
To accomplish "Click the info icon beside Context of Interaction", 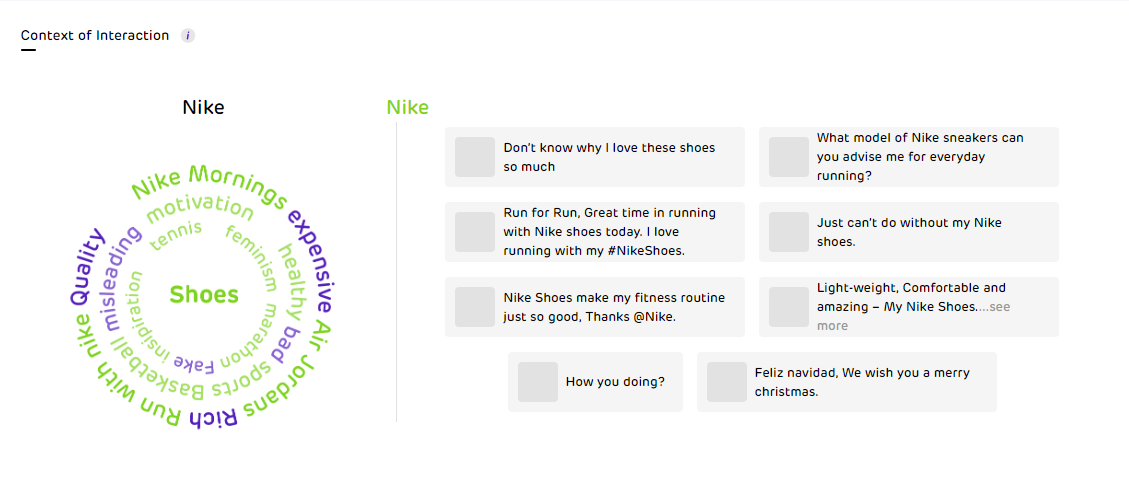I will (188, 36).
